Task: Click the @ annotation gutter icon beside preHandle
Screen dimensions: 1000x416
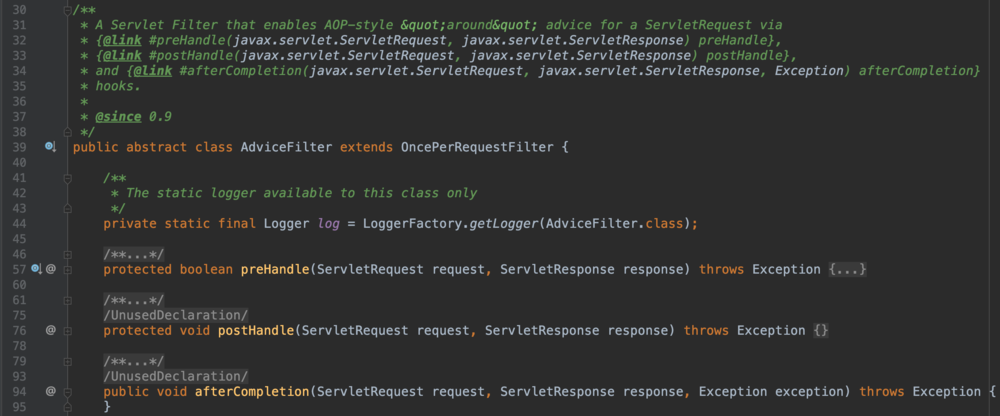Action: (x=50, y=269)
